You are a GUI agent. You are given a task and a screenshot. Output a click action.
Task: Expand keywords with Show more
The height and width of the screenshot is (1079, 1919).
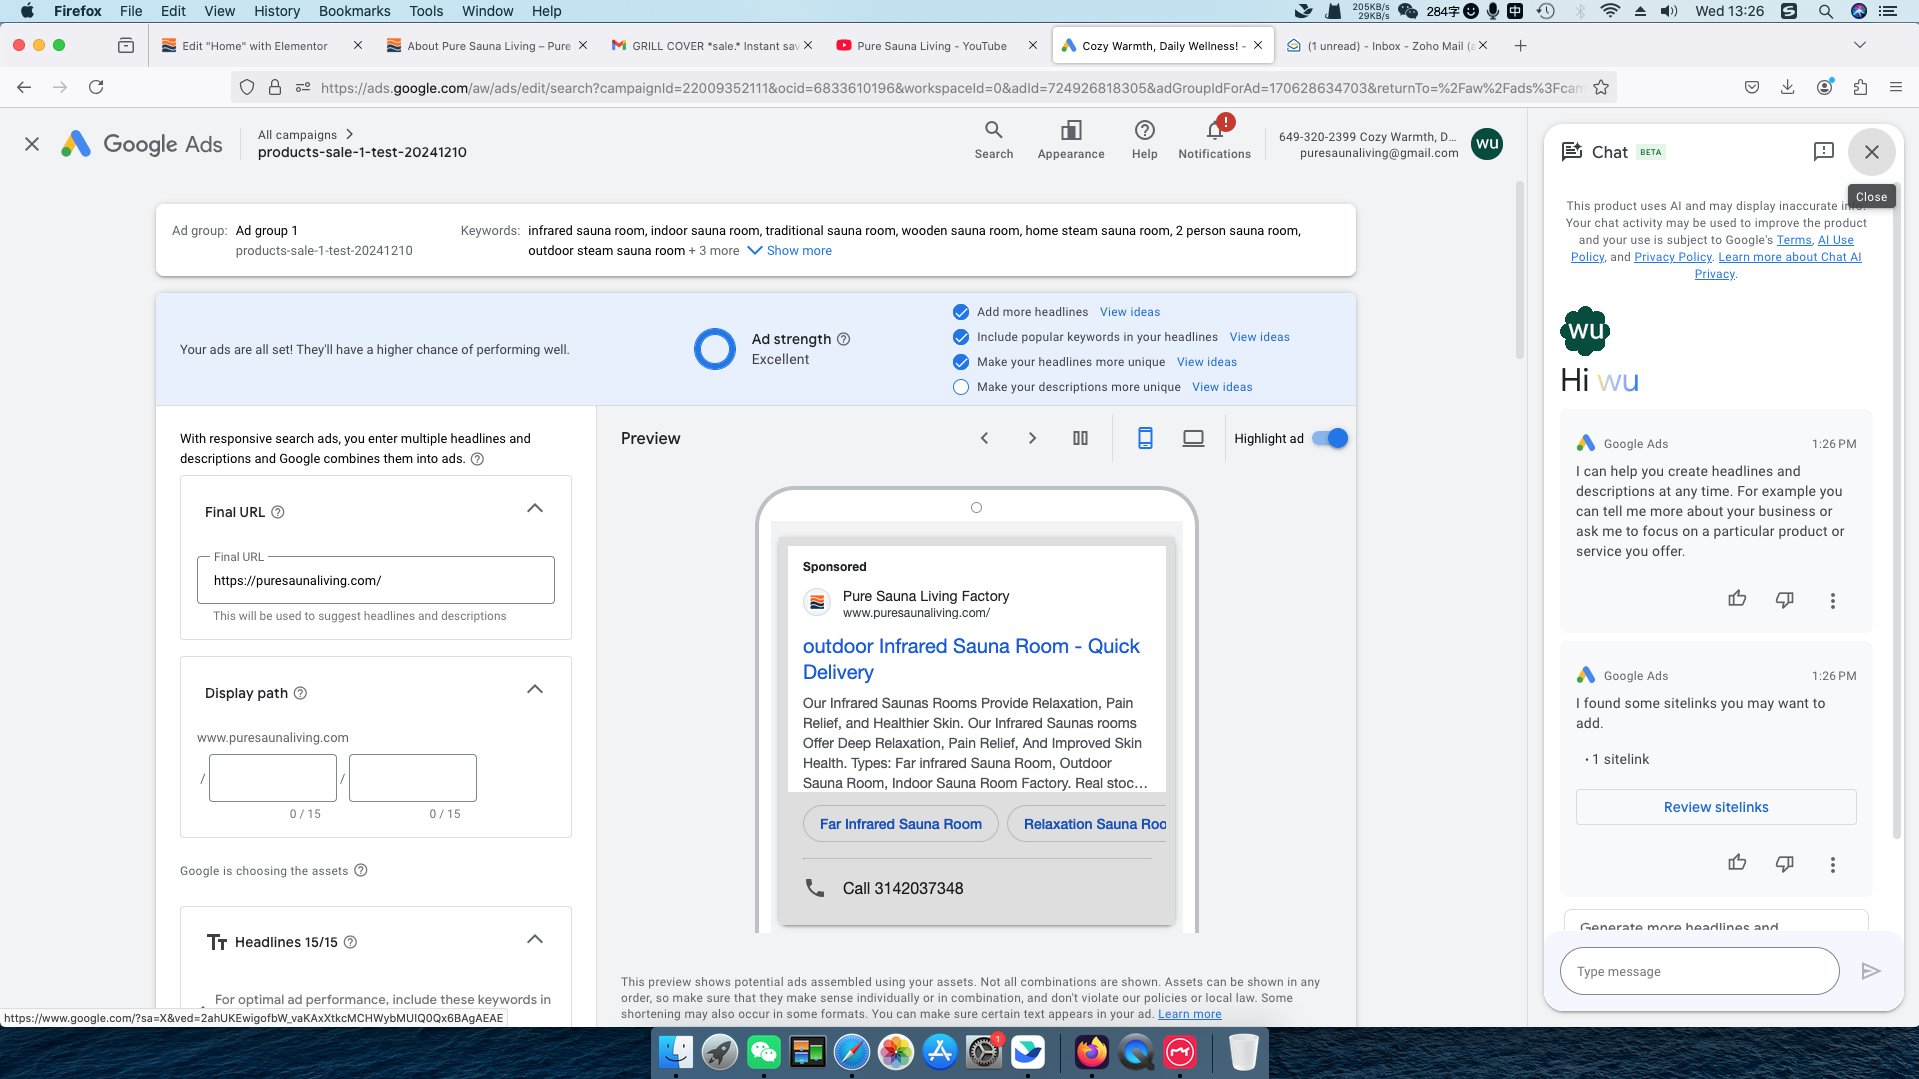(x=790, y=251)
